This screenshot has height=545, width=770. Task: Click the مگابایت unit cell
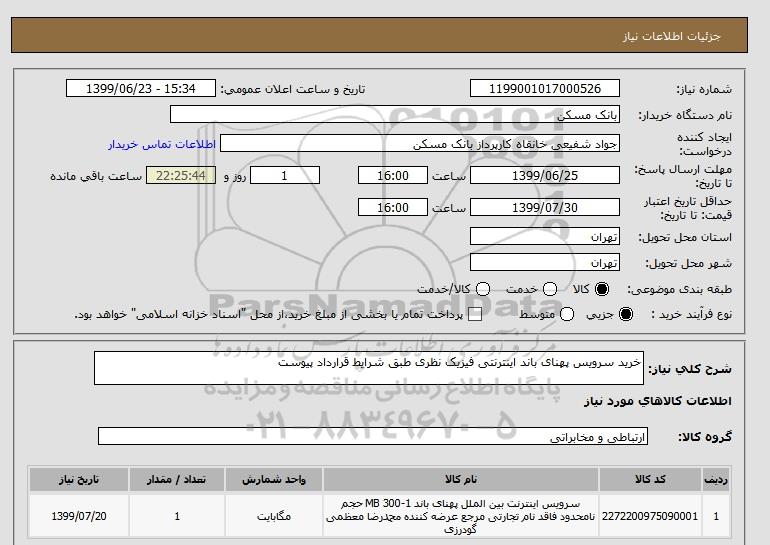point(274,516)
